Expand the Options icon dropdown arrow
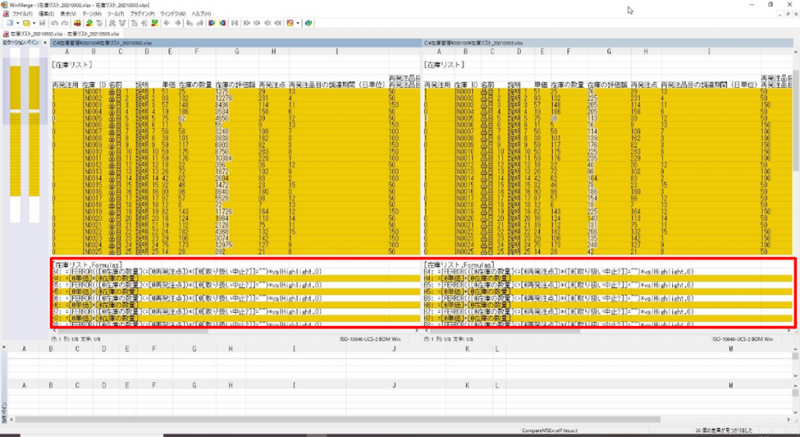 coord(297,23)
